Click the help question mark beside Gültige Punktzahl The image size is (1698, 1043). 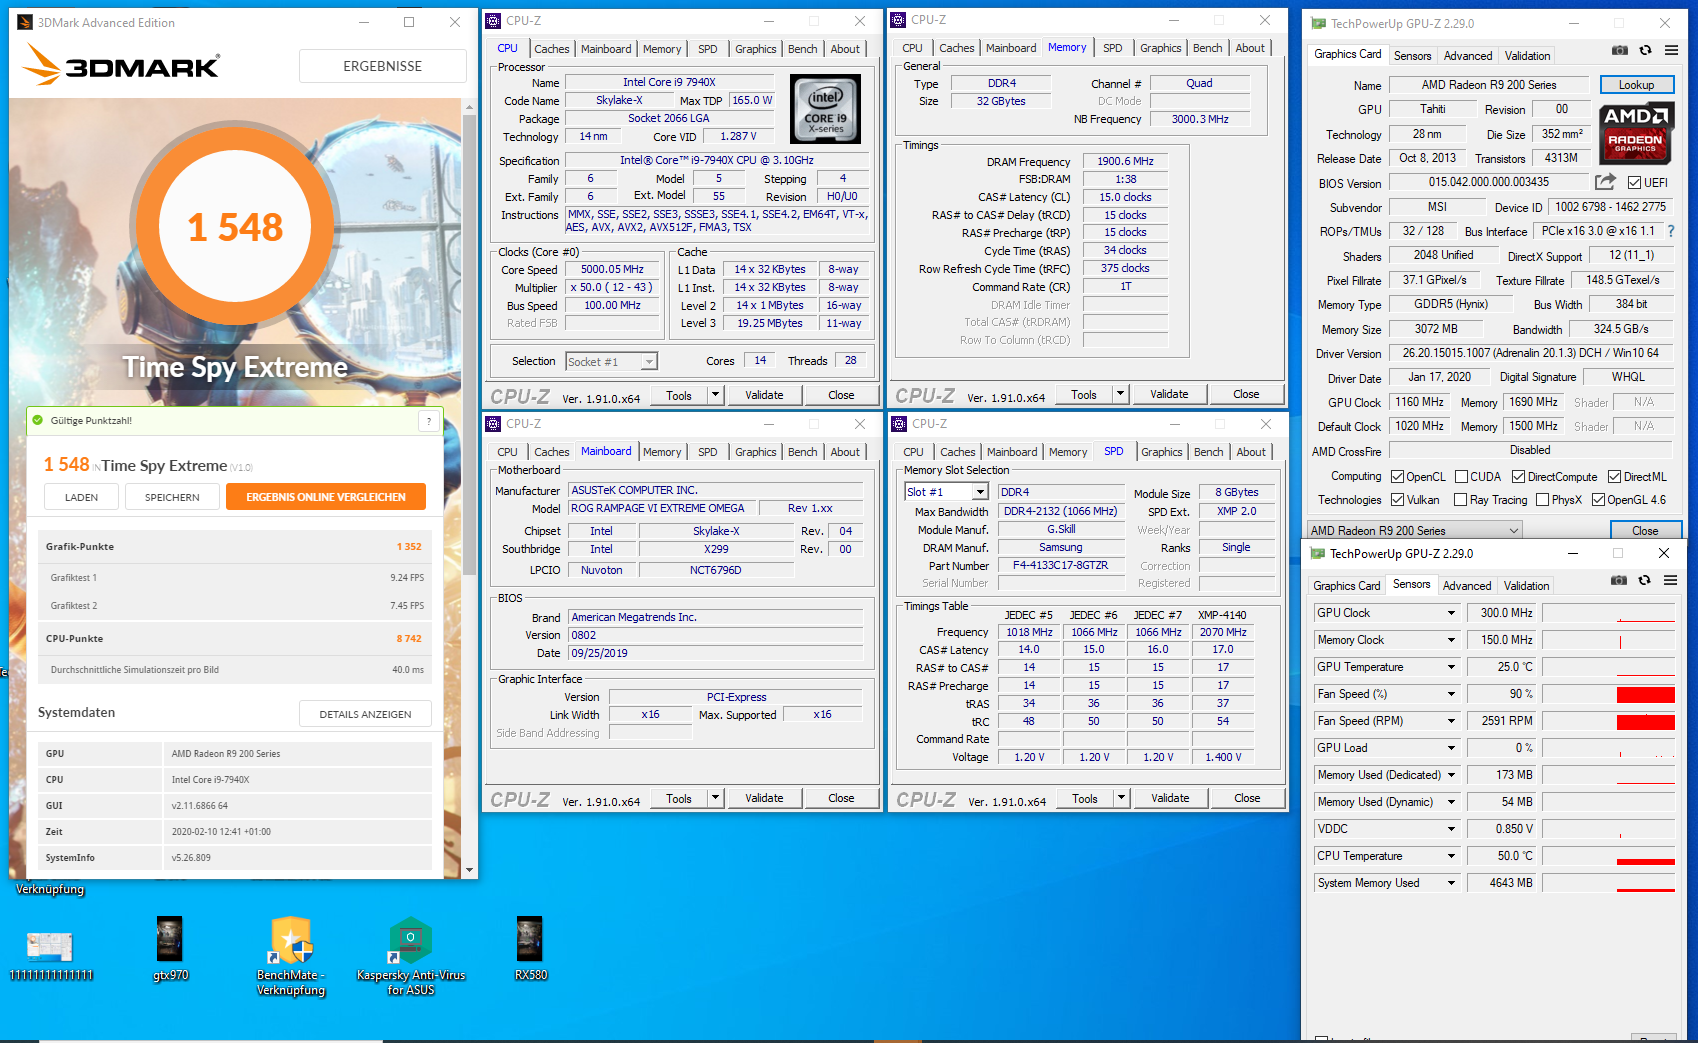point(429,421)
